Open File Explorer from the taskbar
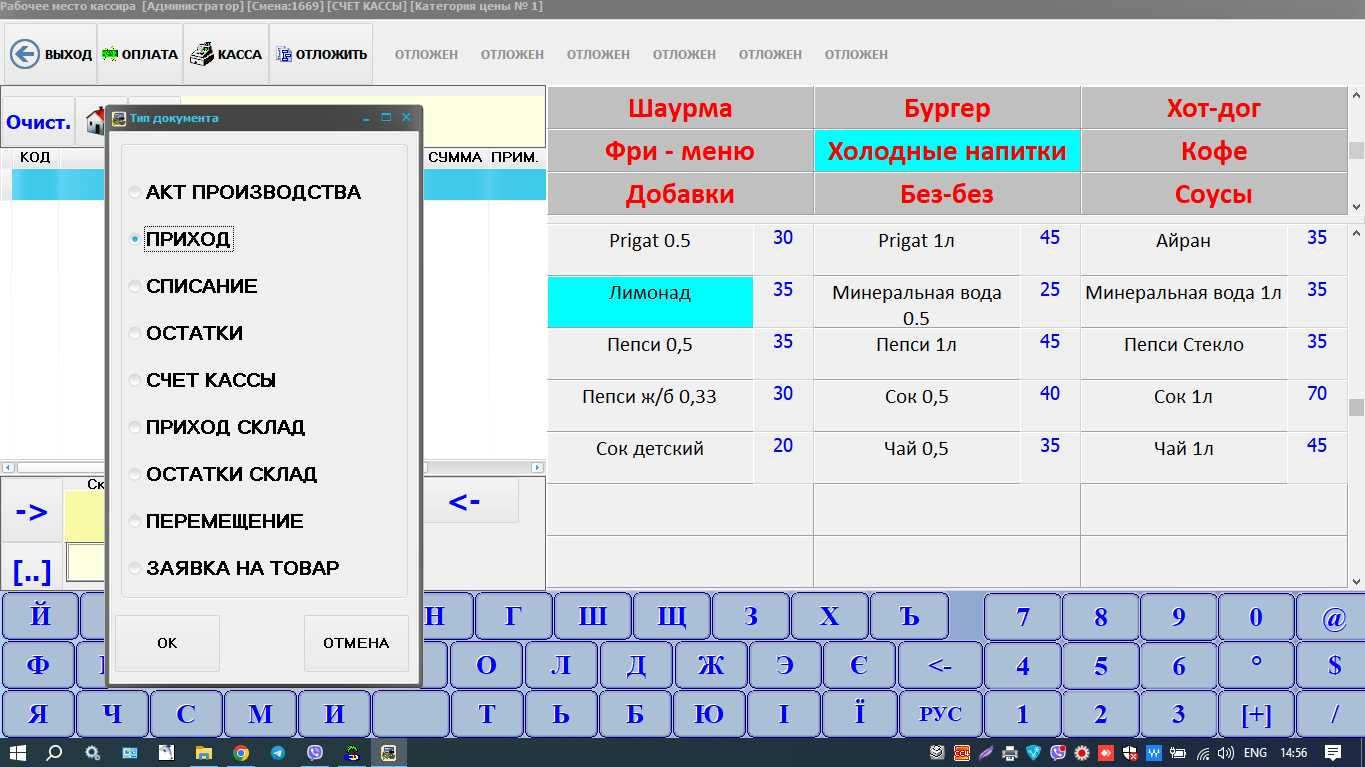The height and width of the screenshot is (767, 1365). click(204, 752)
